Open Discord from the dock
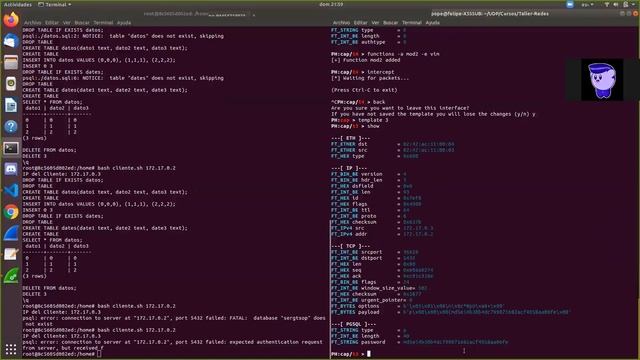The height and width of the screenshot is (360, 640). click(11, 169)
